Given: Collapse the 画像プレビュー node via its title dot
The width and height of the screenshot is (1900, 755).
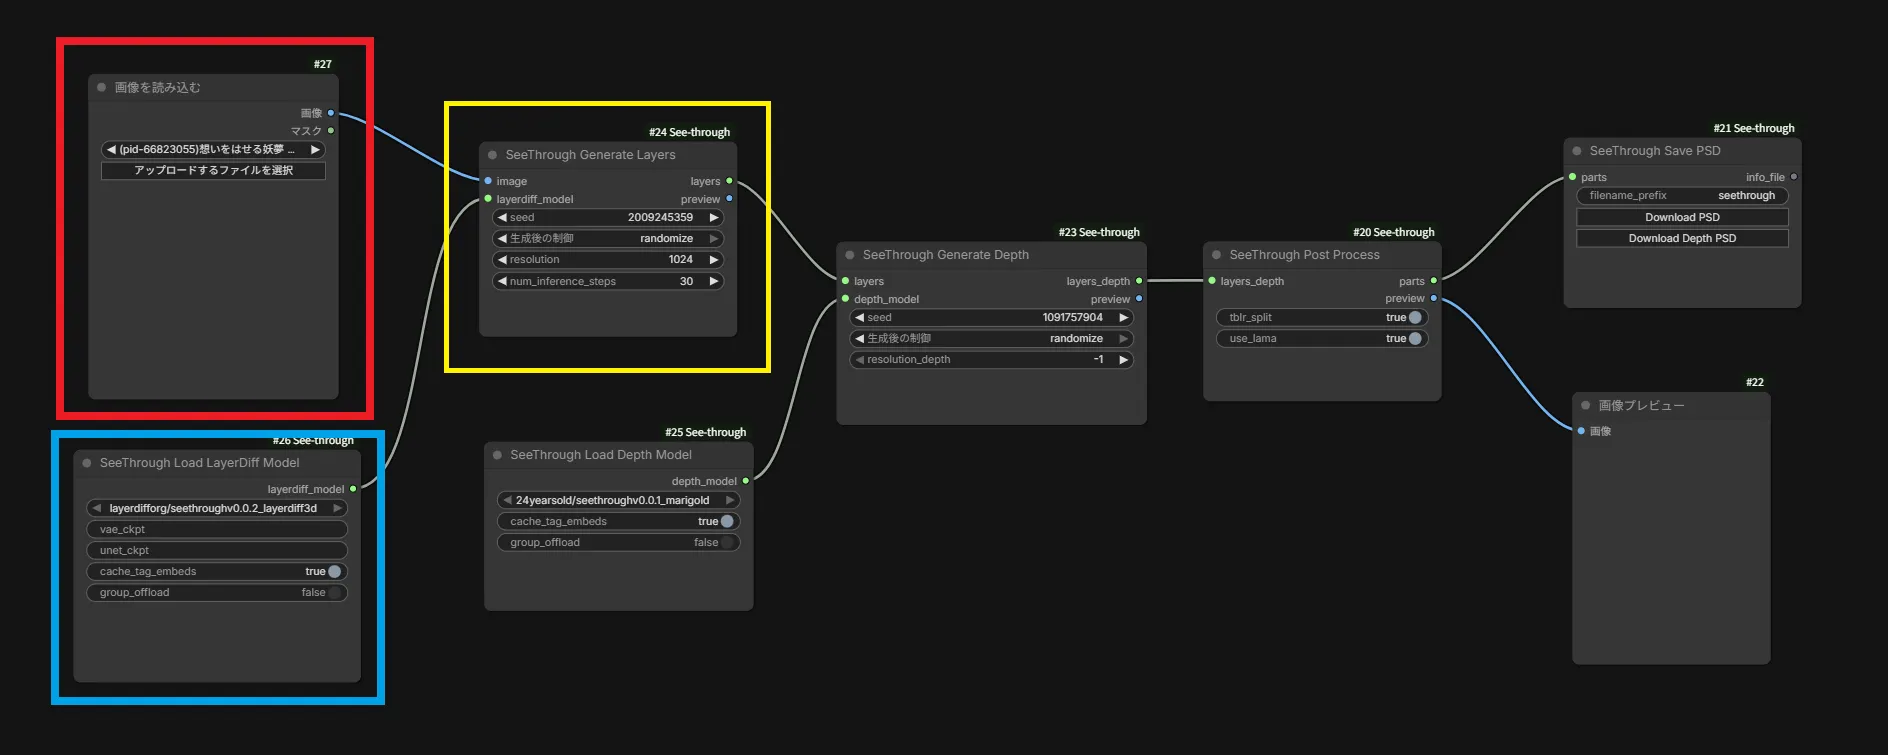Looking at the screenshot, I should tap(1586, 405).
